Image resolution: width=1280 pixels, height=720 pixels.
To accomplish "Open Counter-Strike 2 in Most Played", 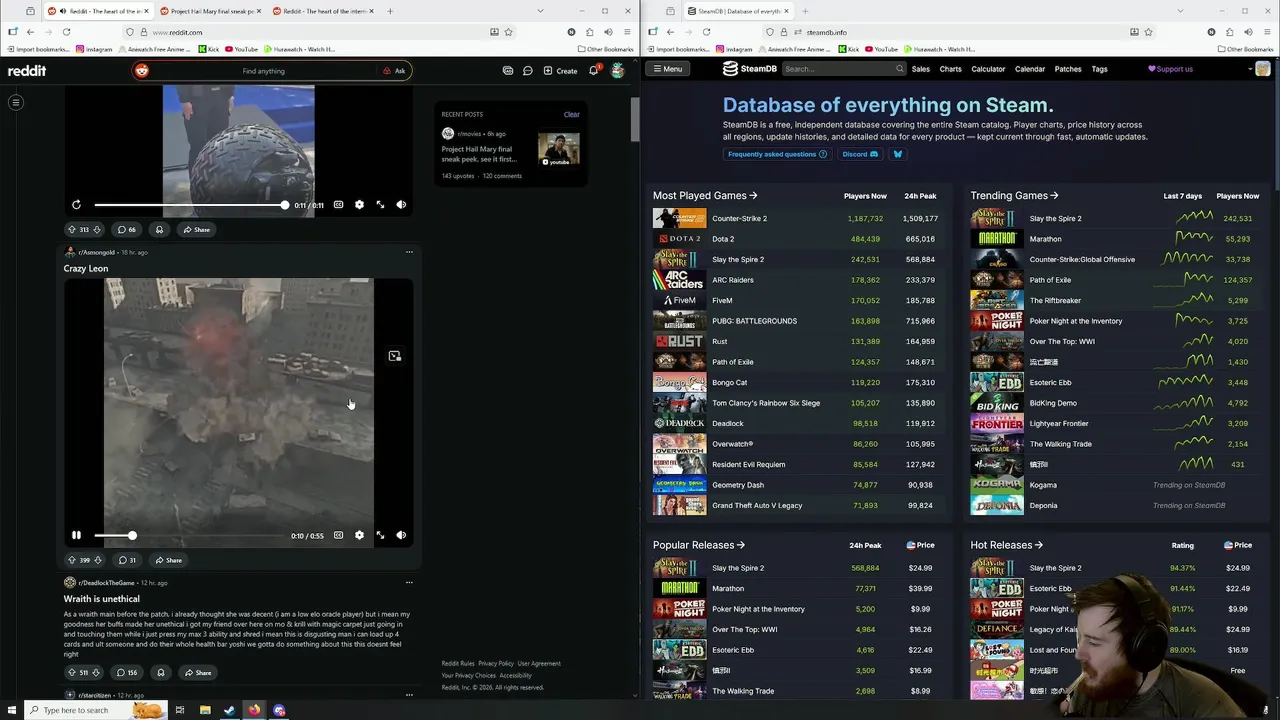I will (739, 218).
